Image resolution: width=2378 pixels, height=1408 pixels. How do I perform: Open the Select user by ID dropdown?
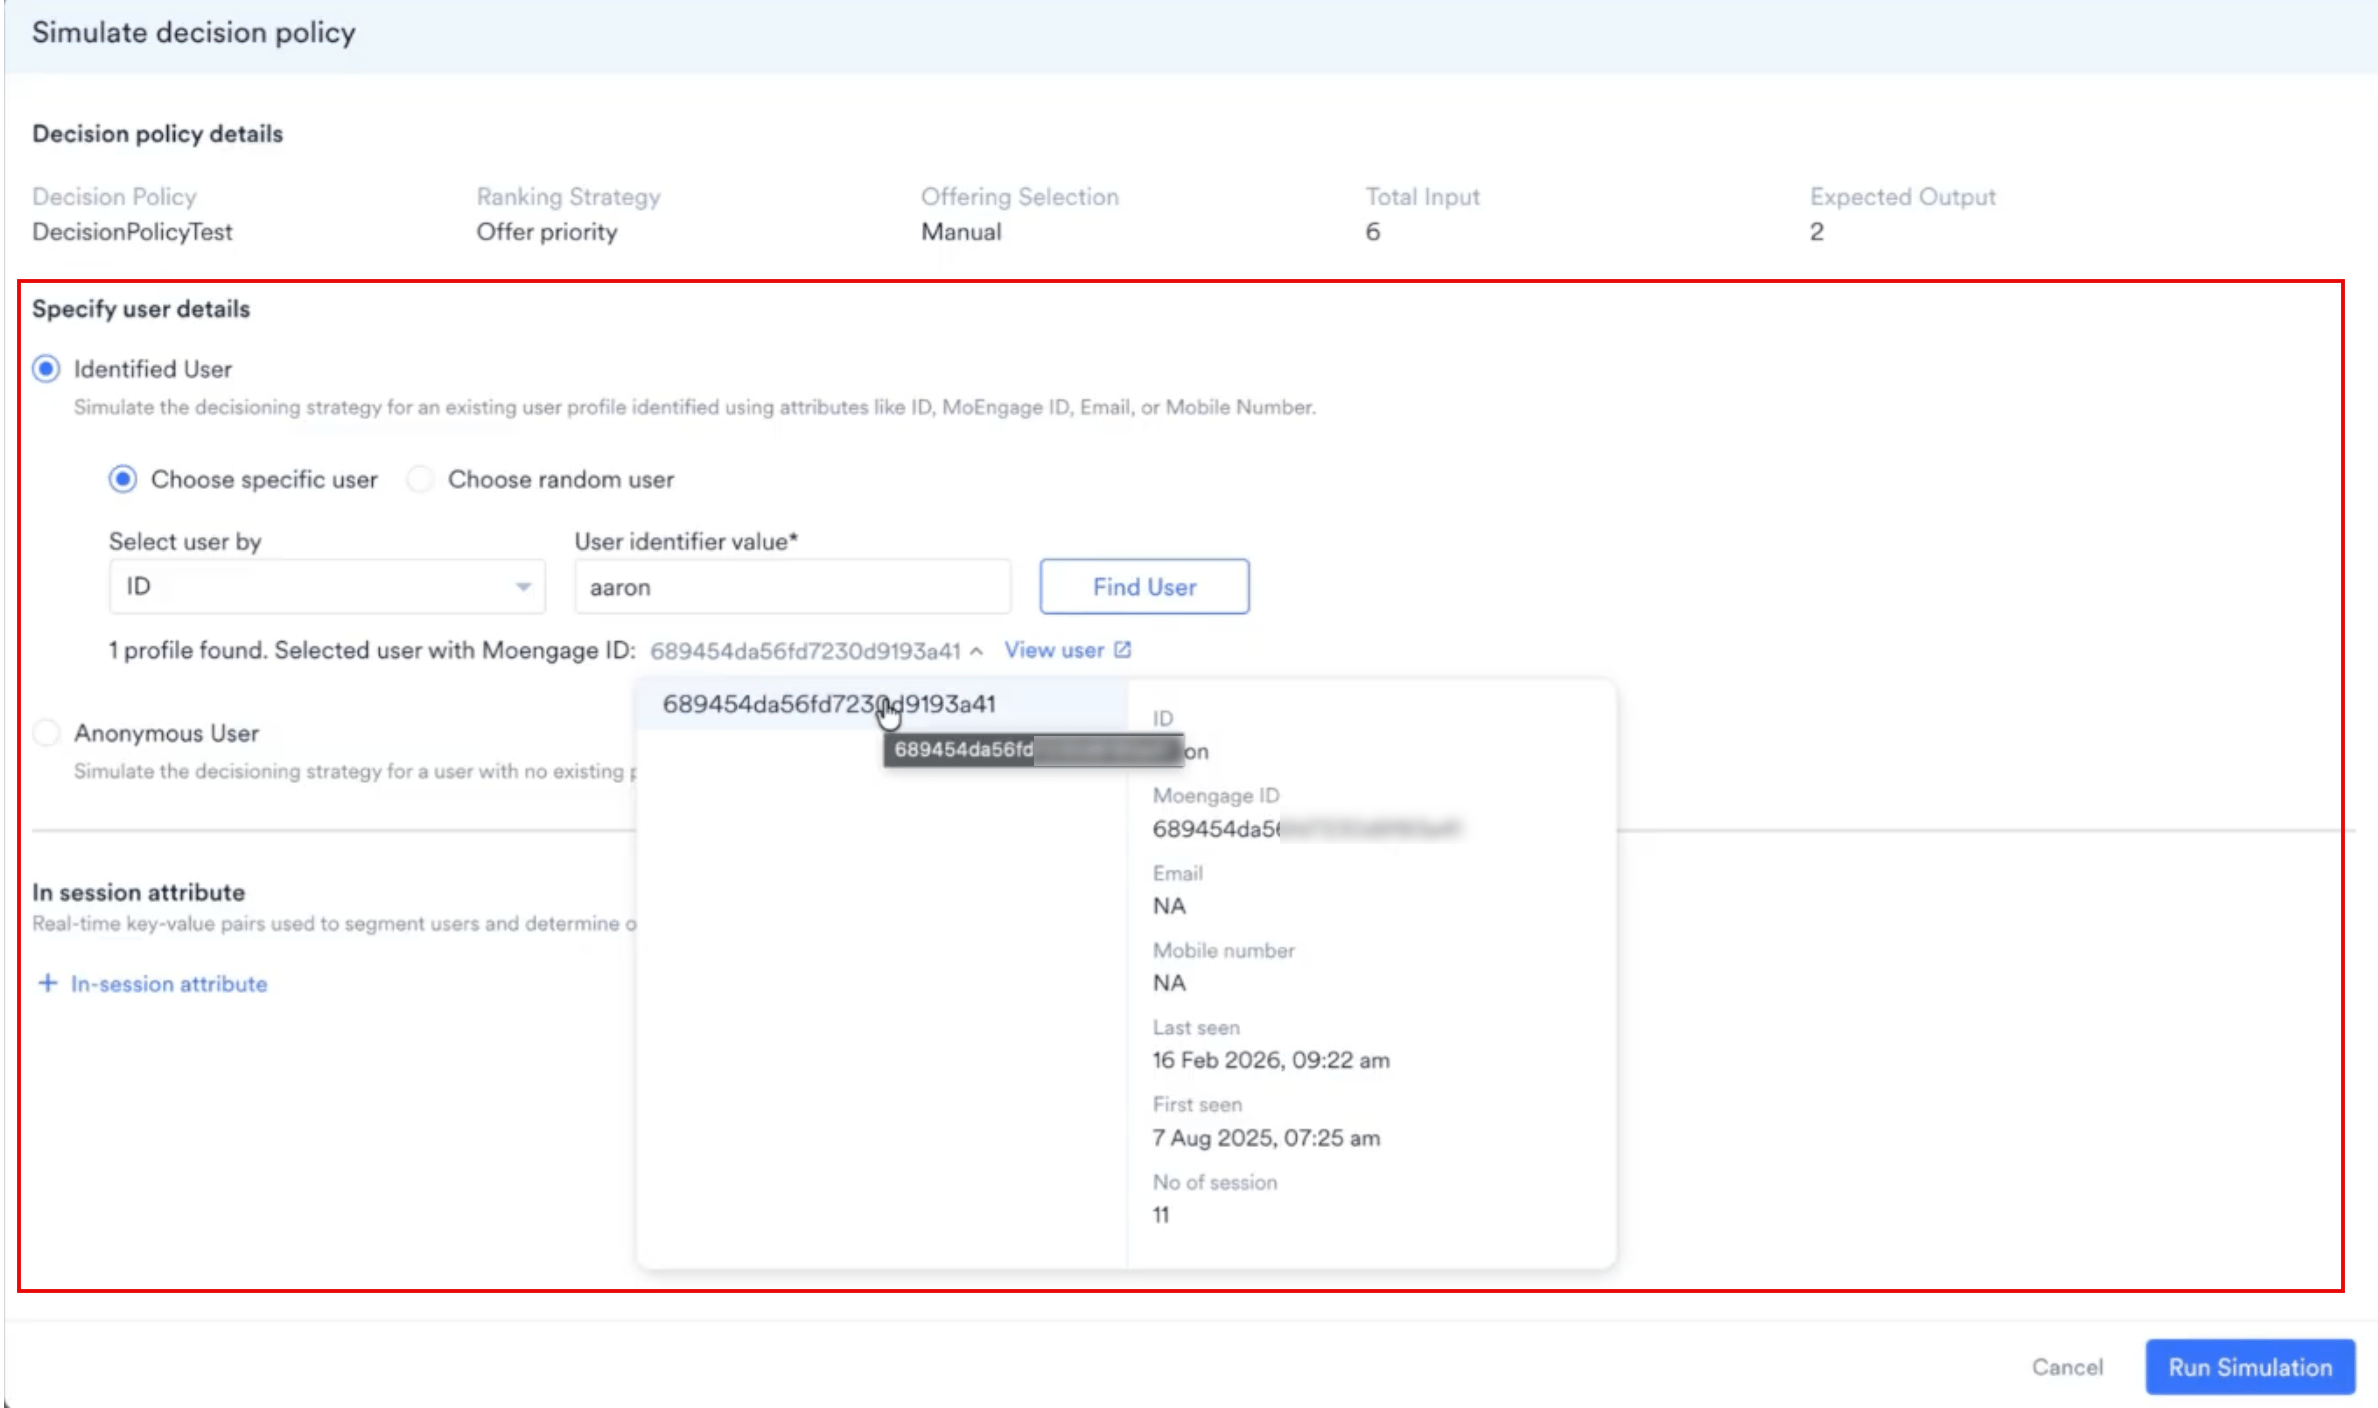[x=327, y=586]
